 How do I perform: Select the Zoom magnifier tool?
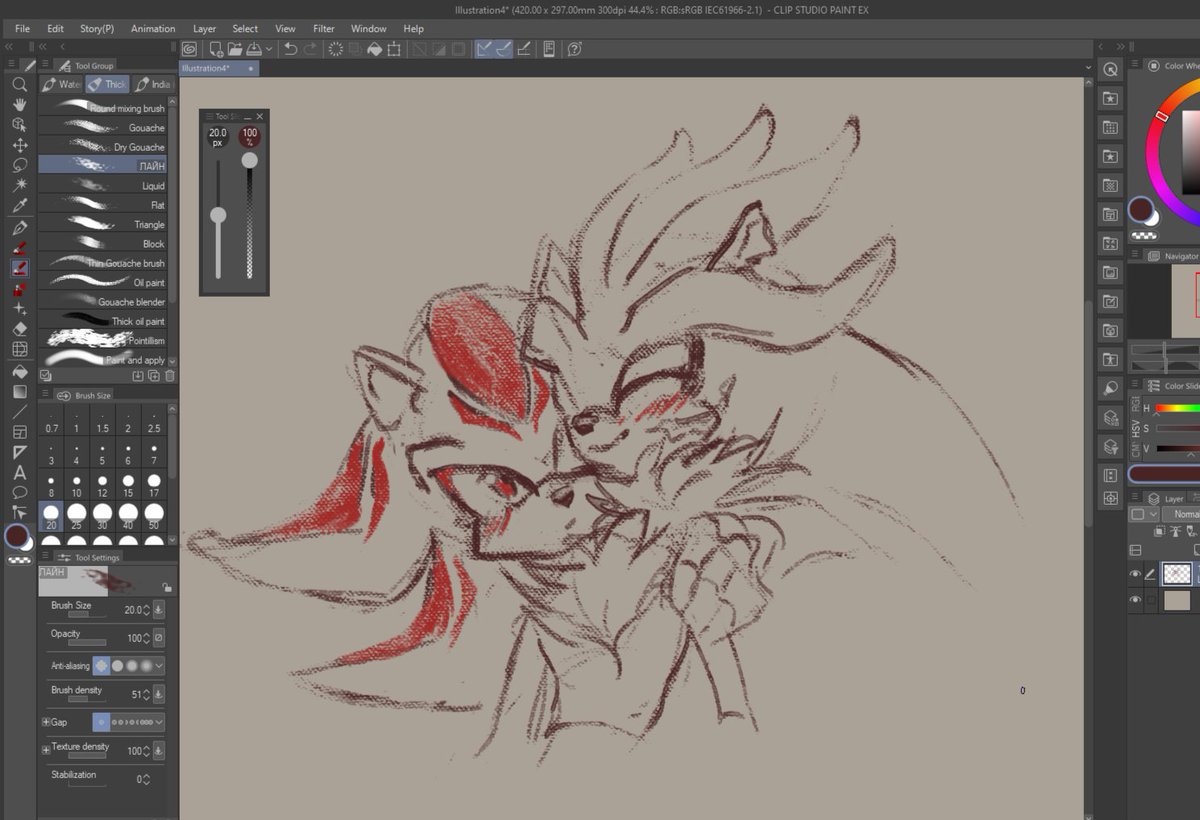[19, 84]
